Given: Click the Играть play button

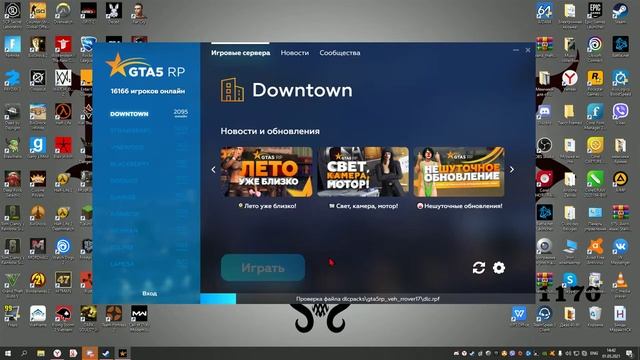Looking at the screenshot, I should (x=263, y=268).
